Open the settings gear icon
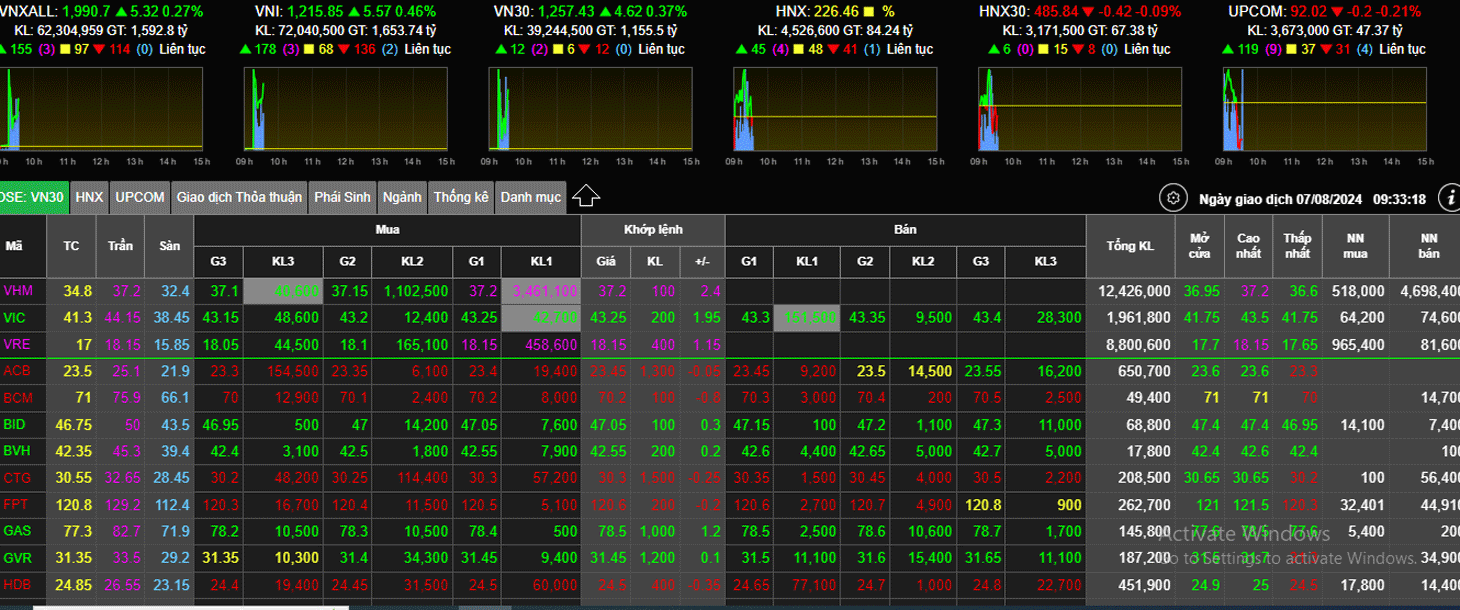1460x610 pixels. pos(1173,198)
